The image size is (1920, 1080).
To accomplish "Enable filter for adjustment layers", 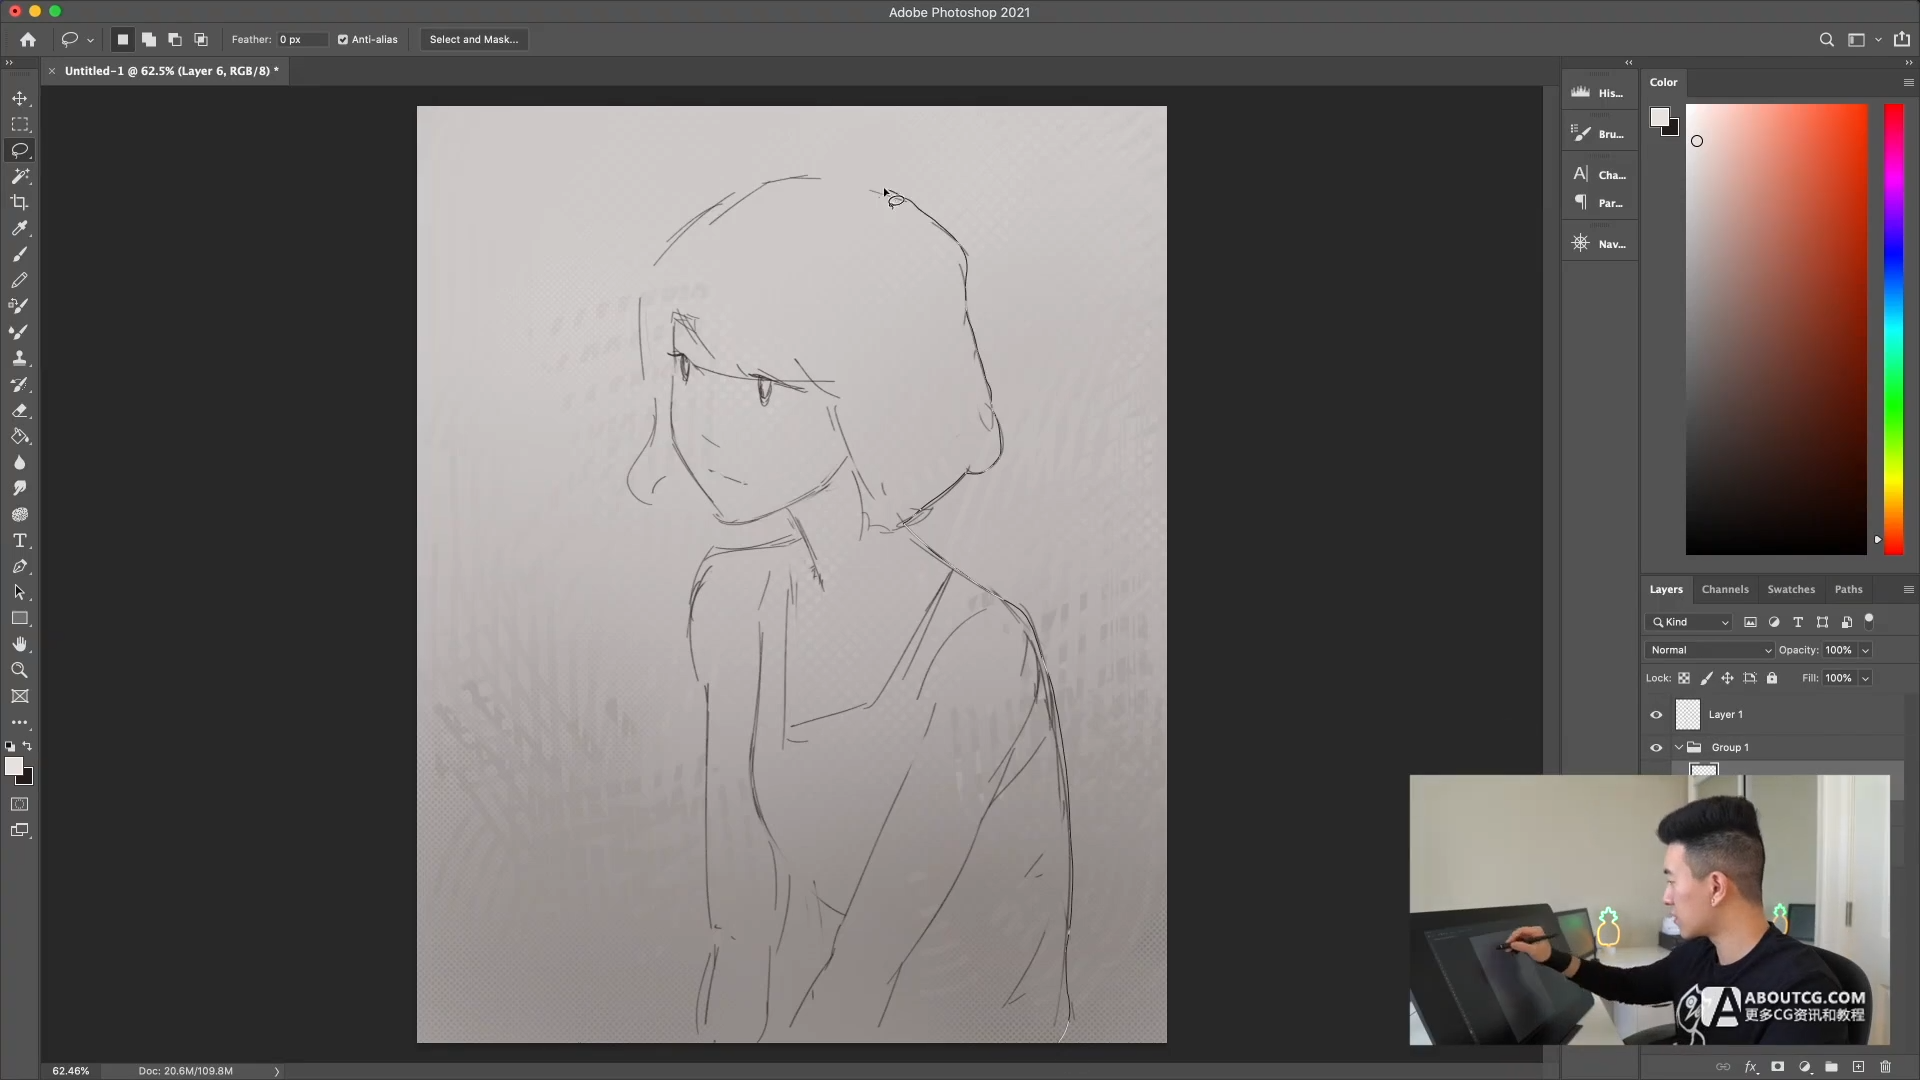I will click(1774, 622).
